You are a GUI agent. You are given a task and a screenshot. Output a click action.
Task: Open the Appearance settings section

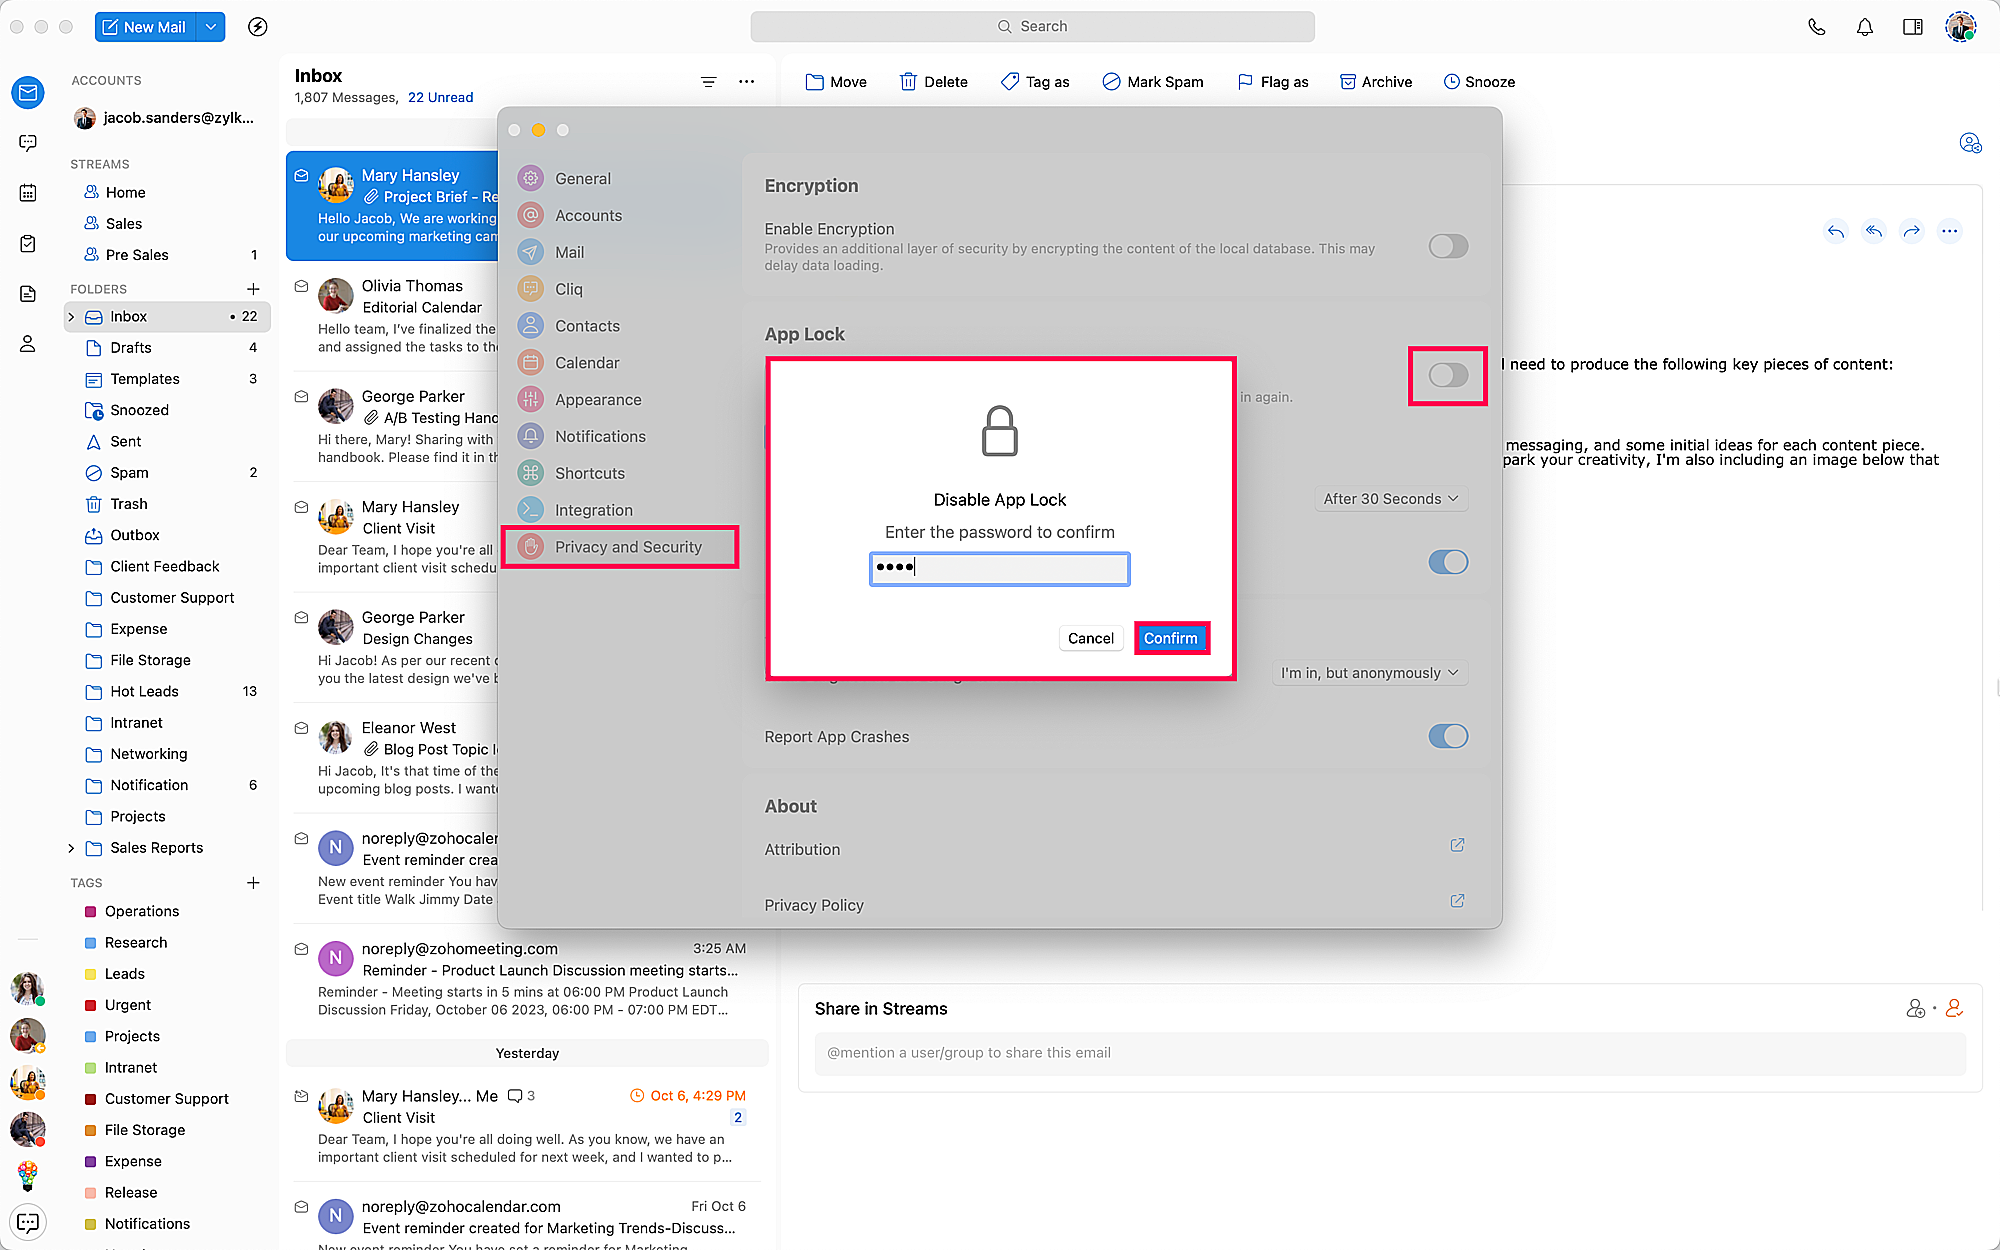598,400
